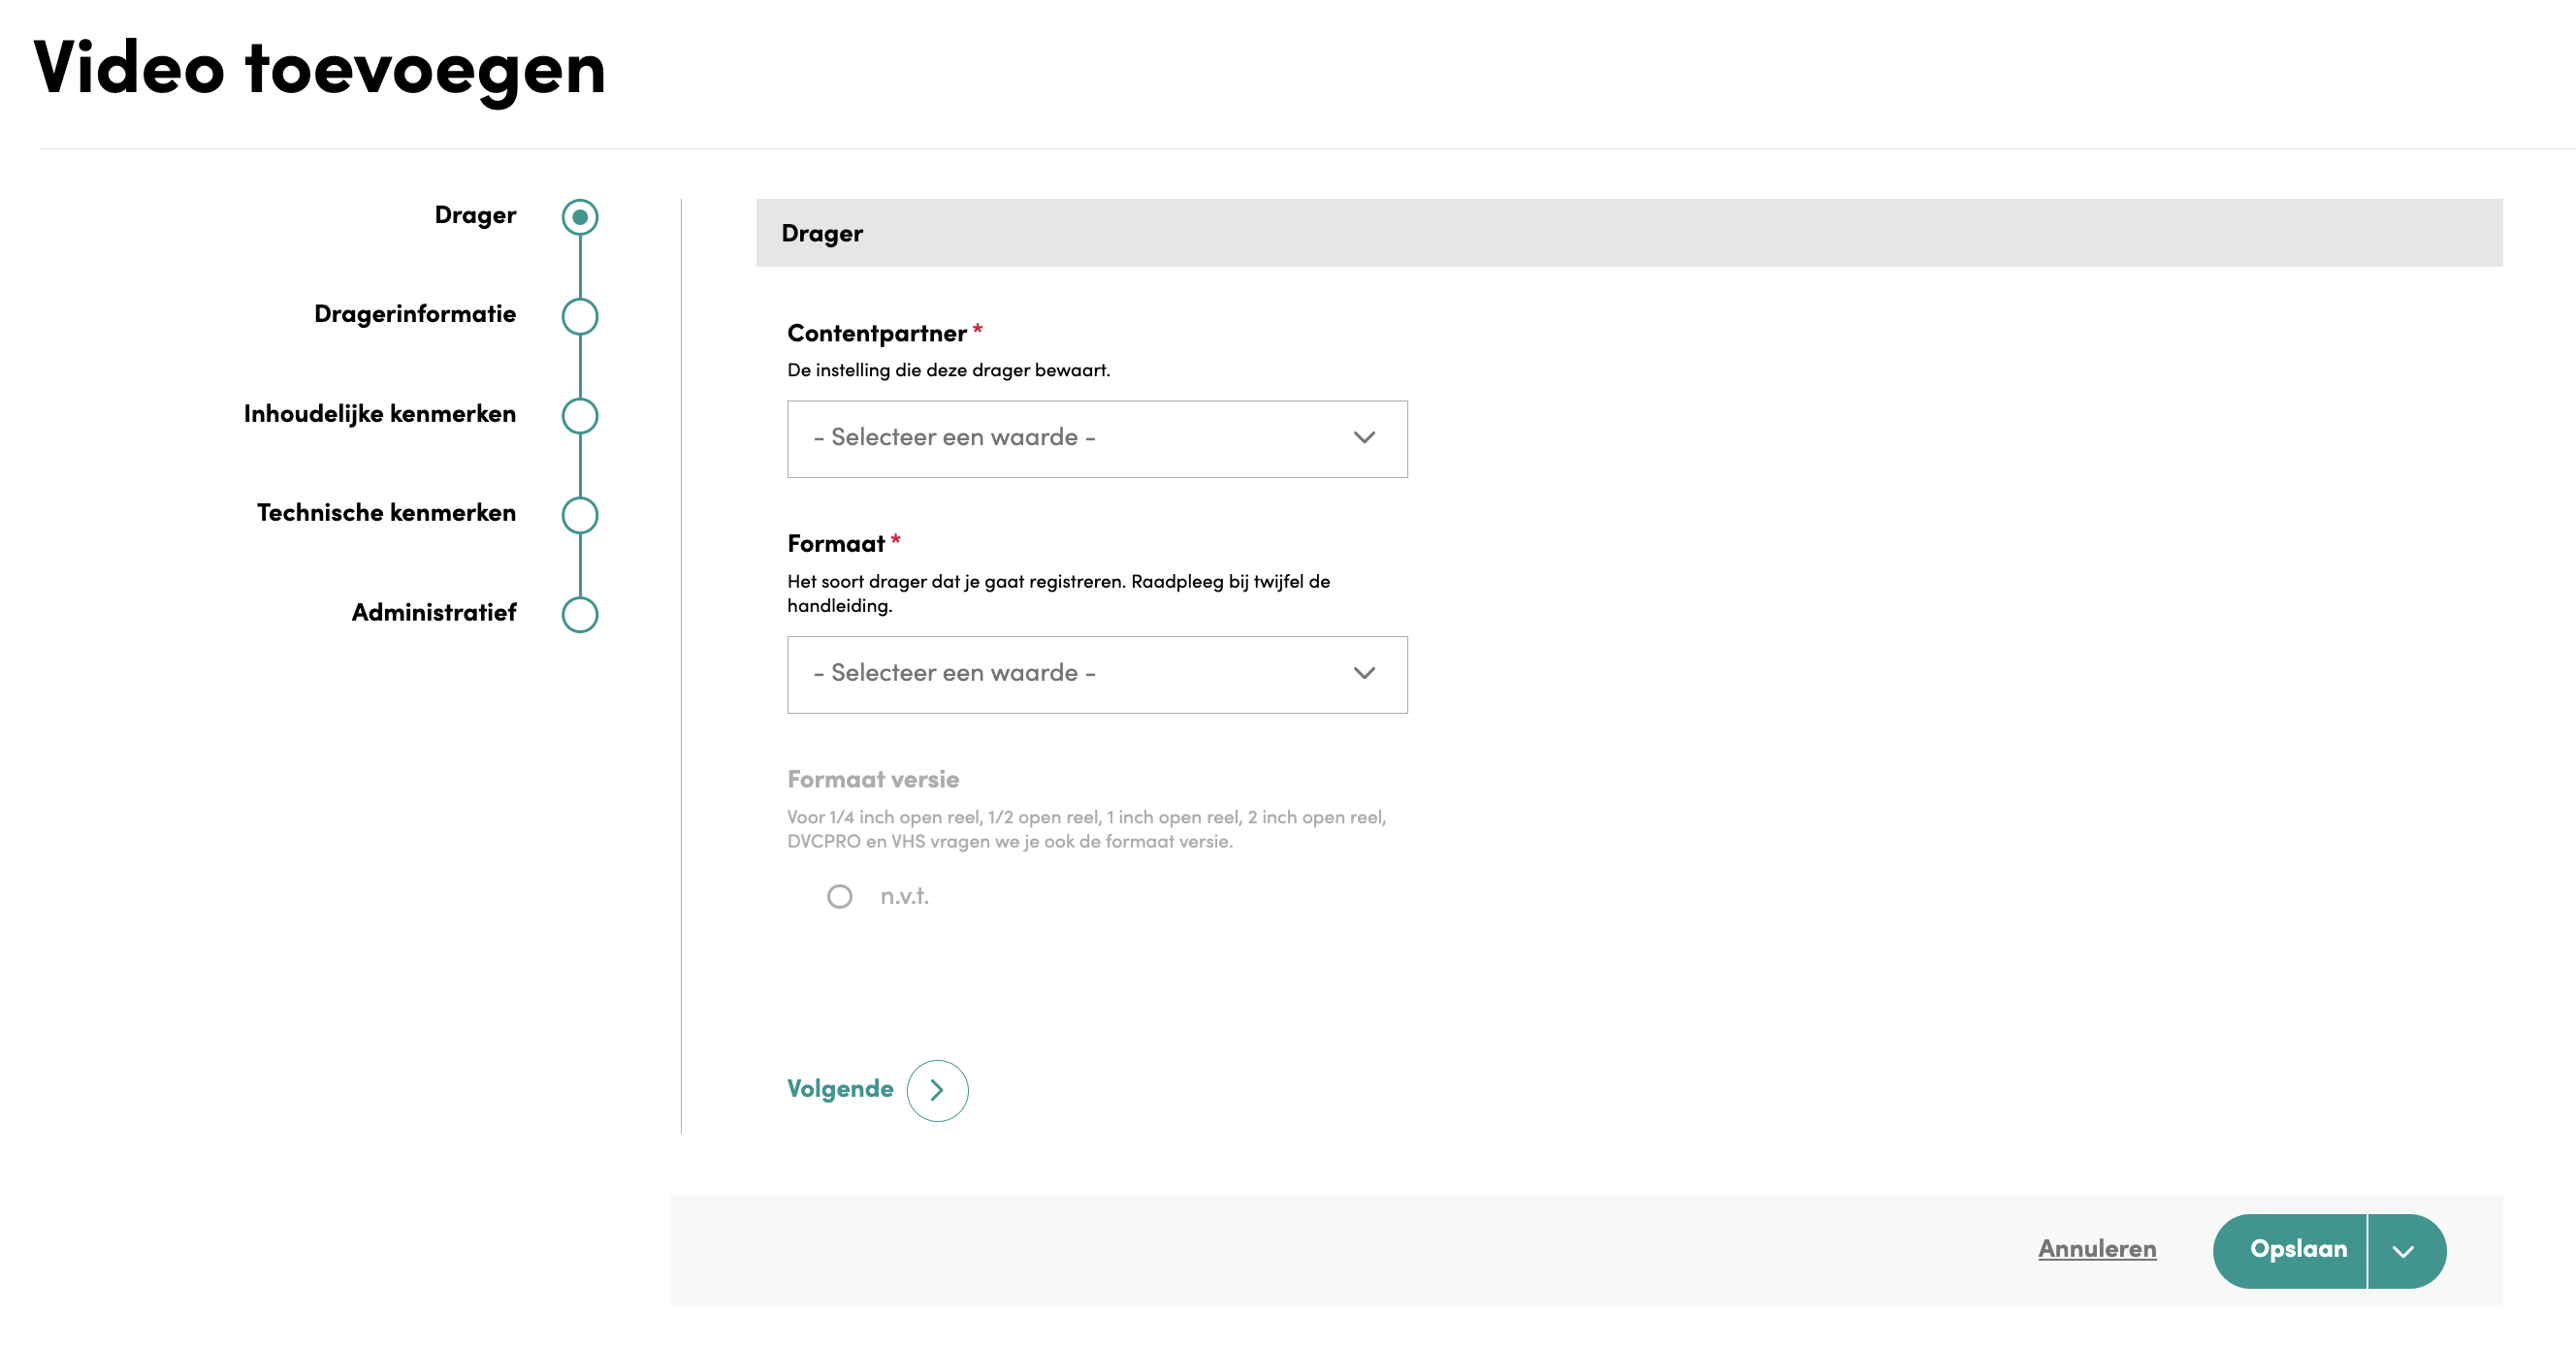Click the Administratief step circle

[580, 614]
